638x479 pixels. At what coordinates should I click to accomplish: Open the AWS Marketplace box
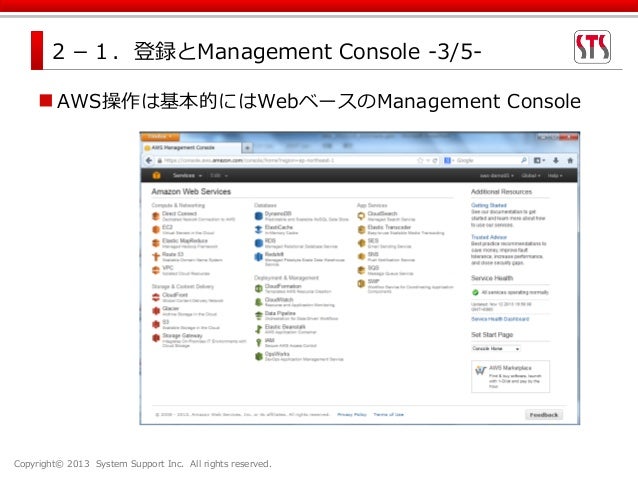point(510,376)
